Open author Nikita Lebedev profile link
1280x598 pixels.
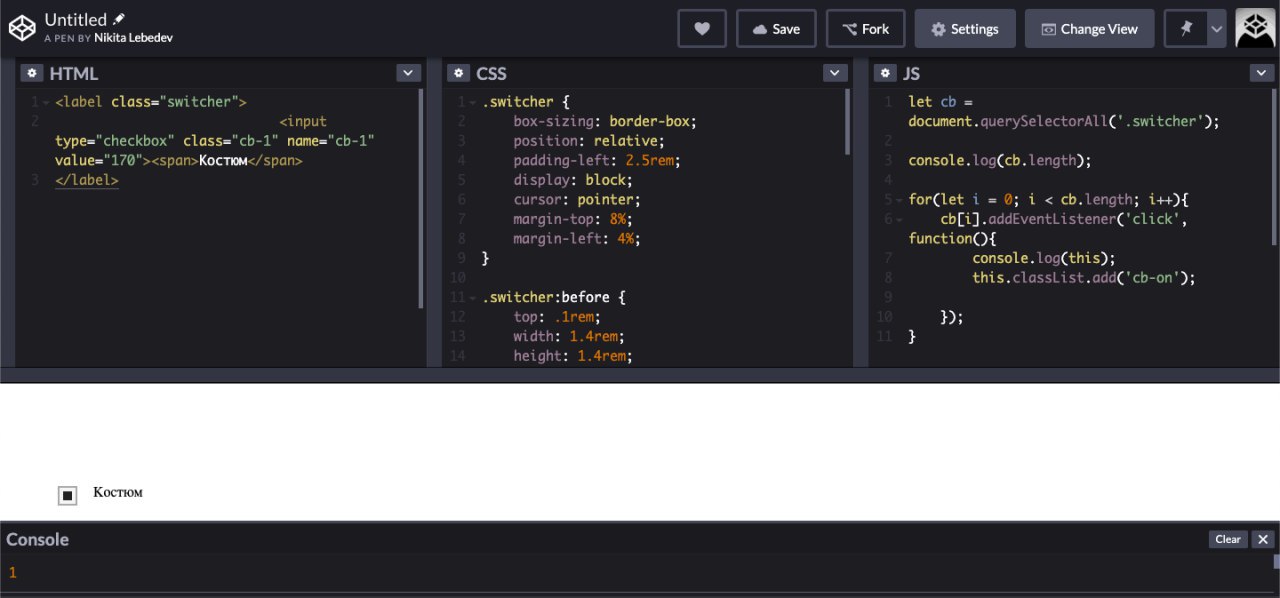[134, 38]
